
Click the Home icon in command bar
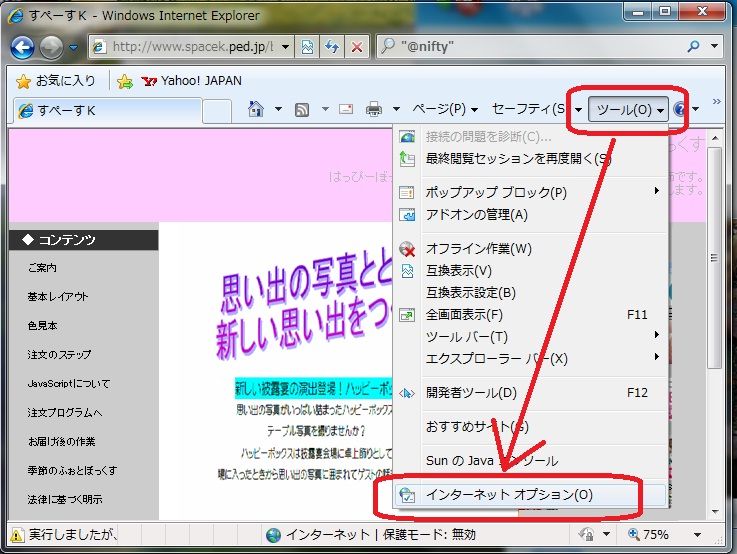[256, 109]
